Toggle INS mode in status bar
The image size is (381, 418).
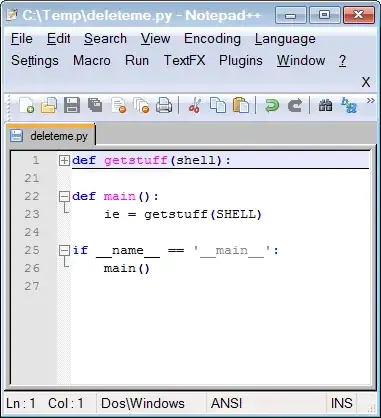341,403
